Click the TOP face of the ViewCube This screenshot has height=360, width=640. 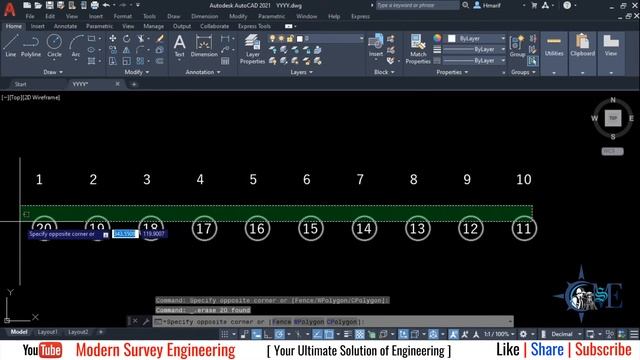coord(613,118)
